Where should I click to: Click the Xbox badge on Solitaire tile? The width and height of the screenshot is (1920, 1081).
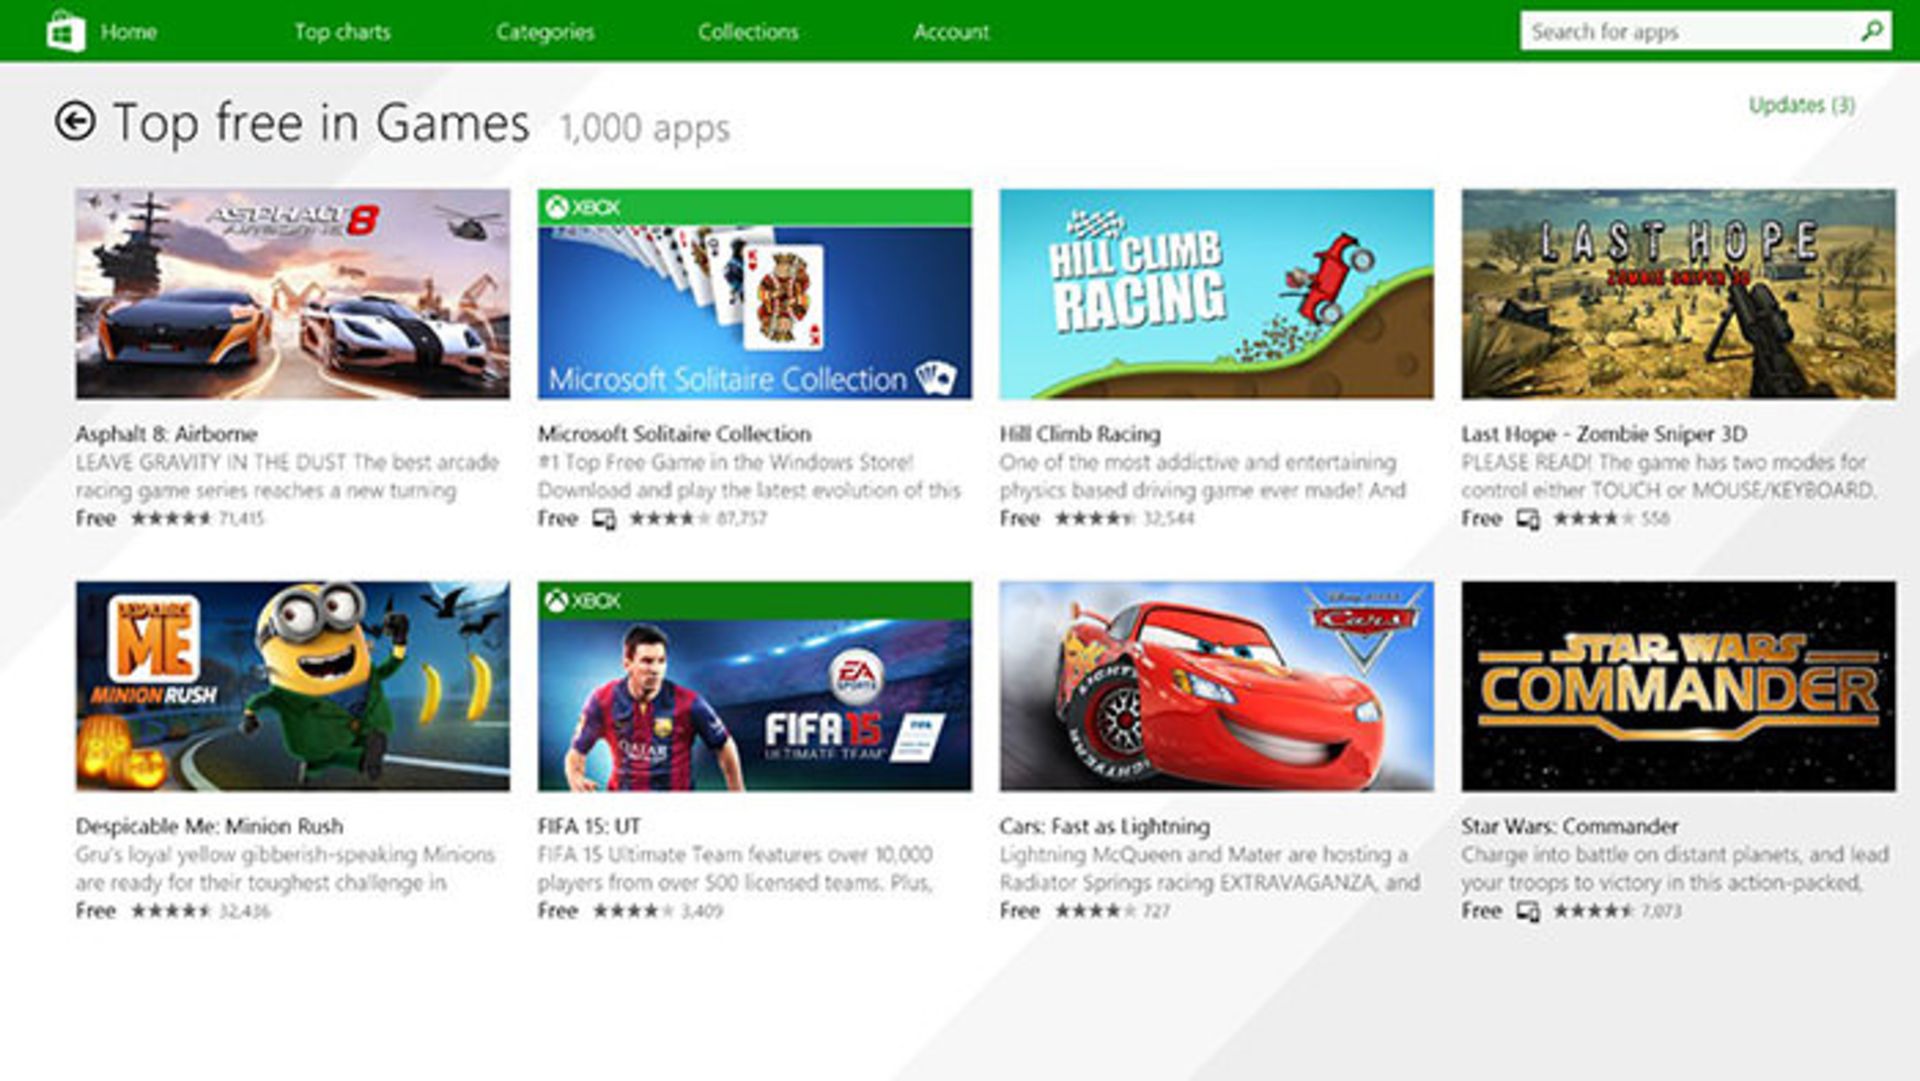(582, 207)
